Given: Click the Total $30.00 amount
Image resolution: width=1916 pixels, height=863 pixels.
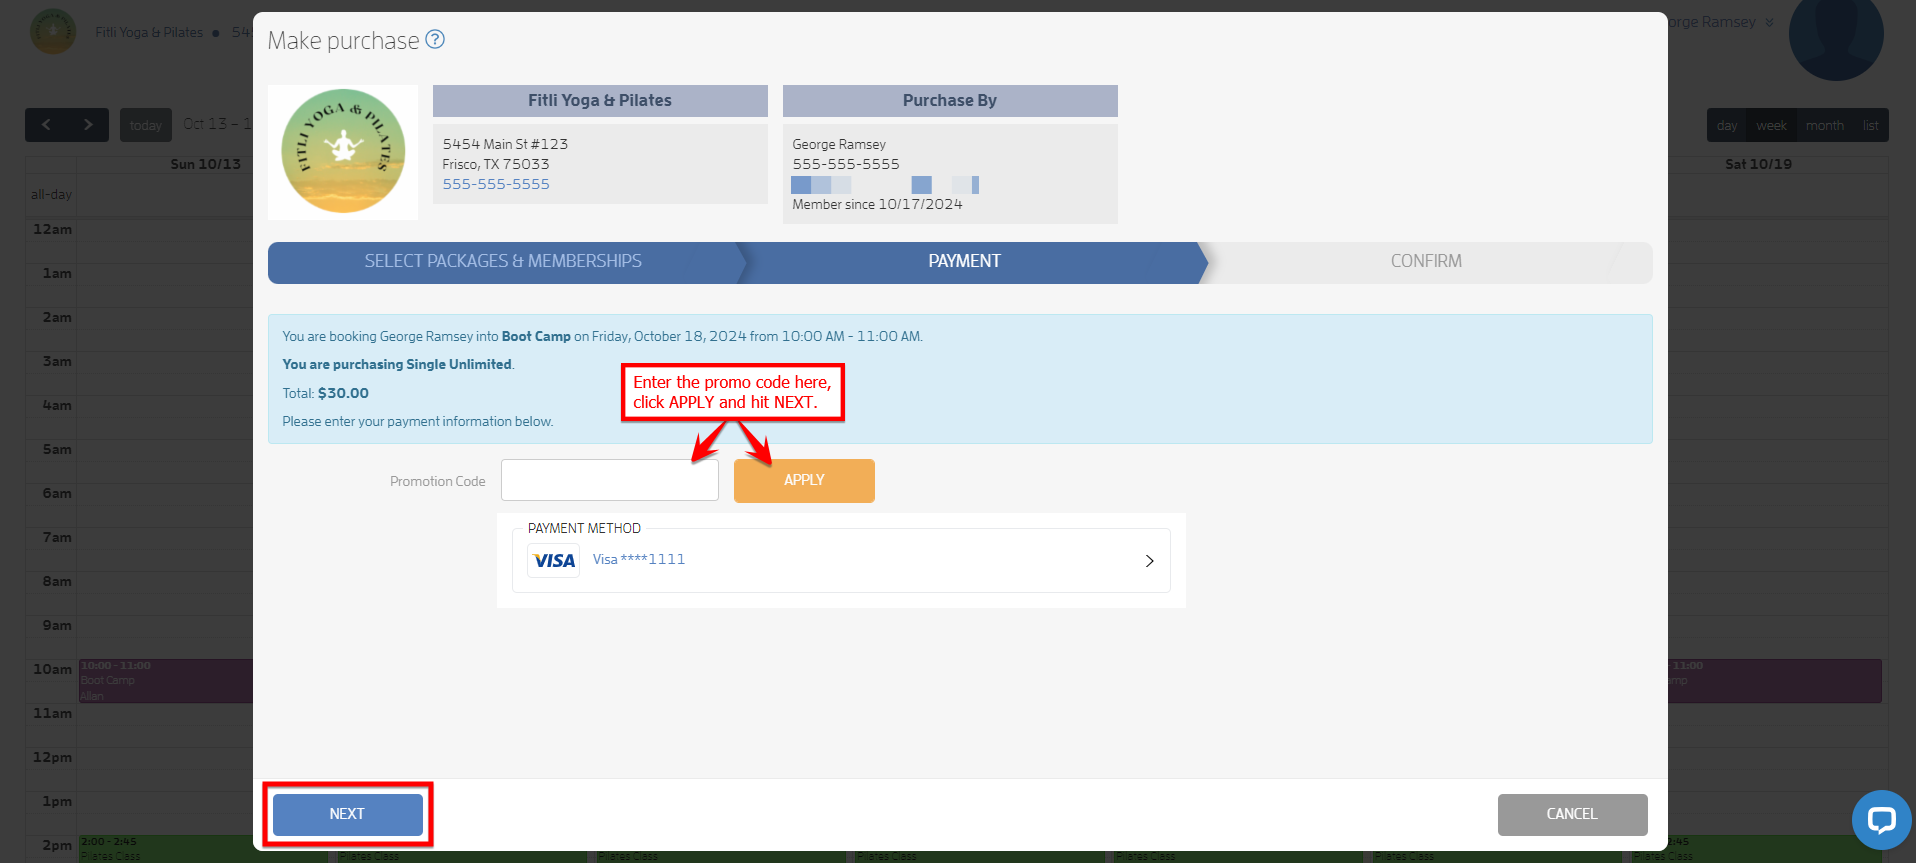Looking at the screenshot, I should tap(343, 393).
